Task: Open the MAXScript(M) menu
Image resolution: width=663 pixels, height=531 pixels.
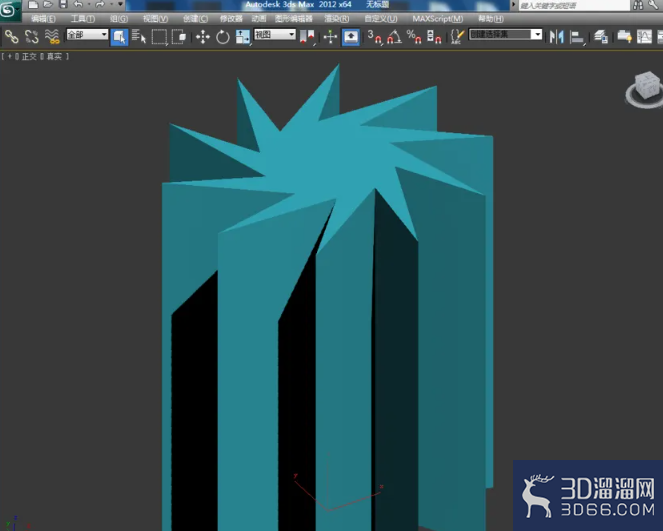Action: coord(438,19)
